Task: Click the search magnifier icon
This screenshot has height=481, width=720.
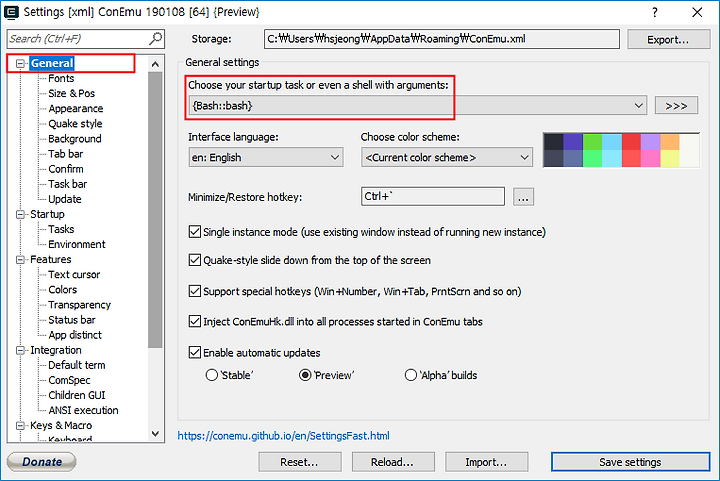Action: click(156, 39)
